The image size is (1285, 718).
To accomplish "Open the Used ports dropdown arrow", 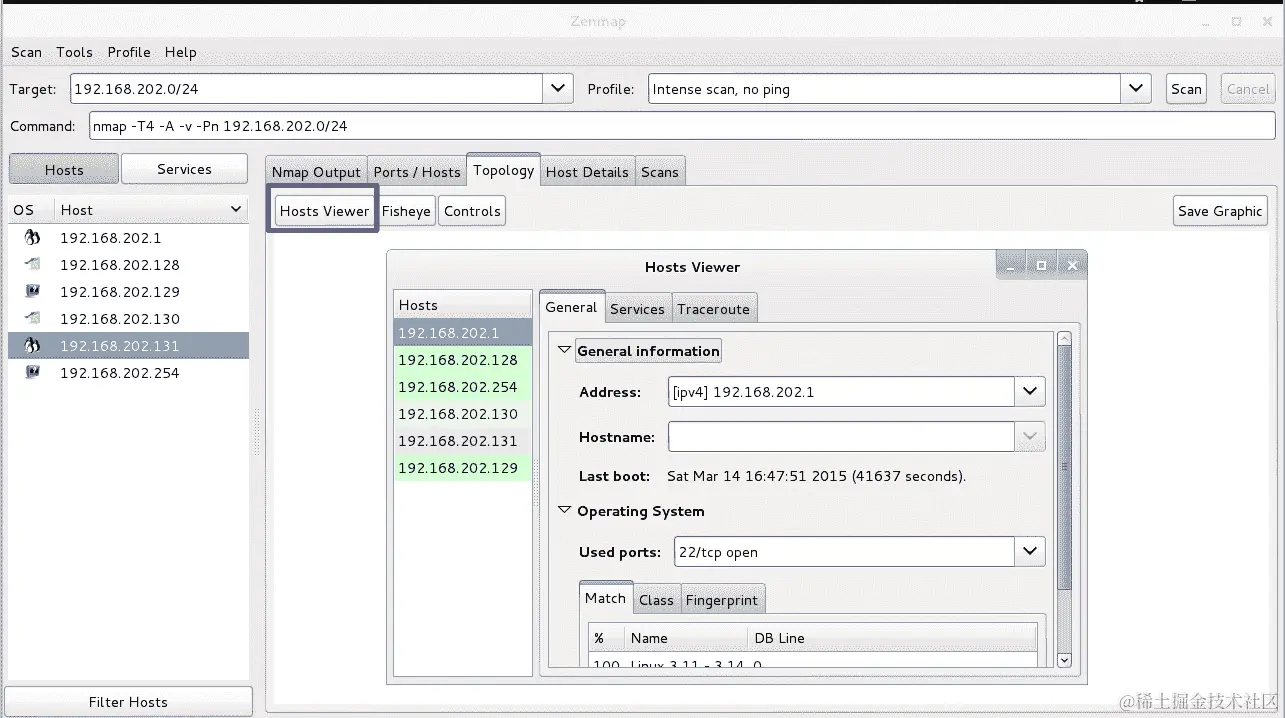I will point(1030,551).
